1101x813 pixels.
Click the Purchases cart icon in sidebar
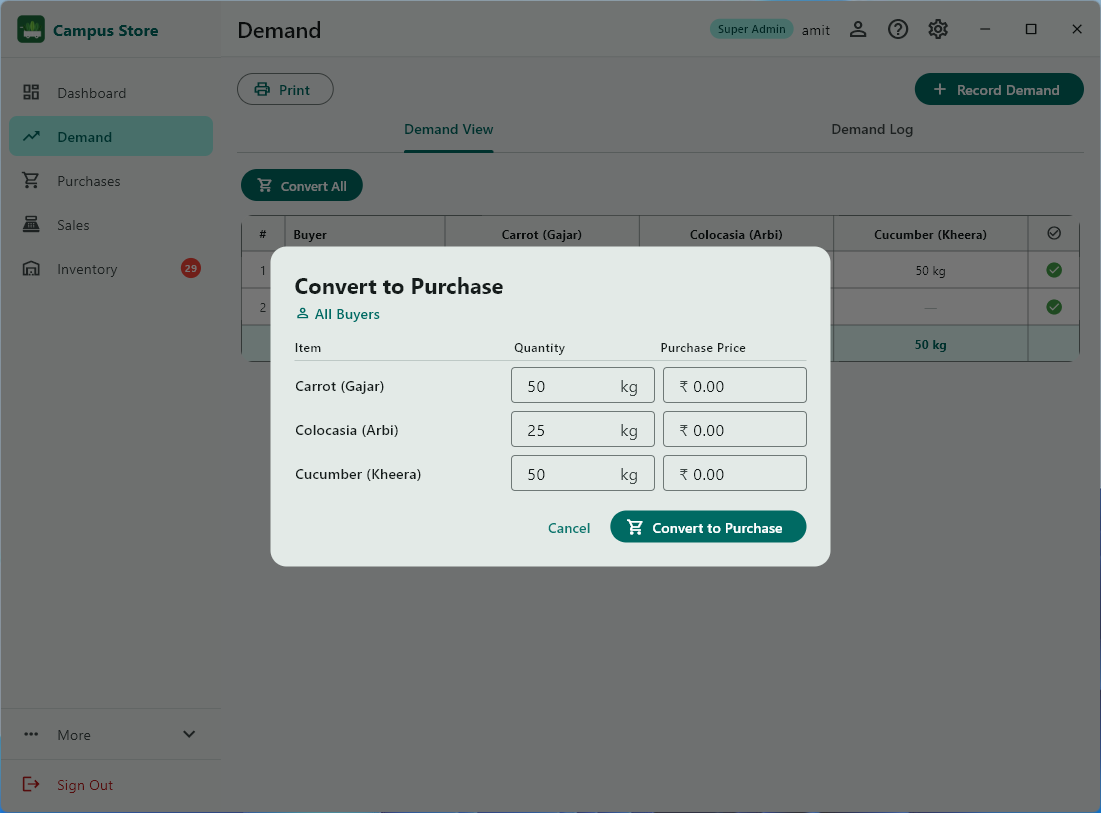click(x=31, y=180)
